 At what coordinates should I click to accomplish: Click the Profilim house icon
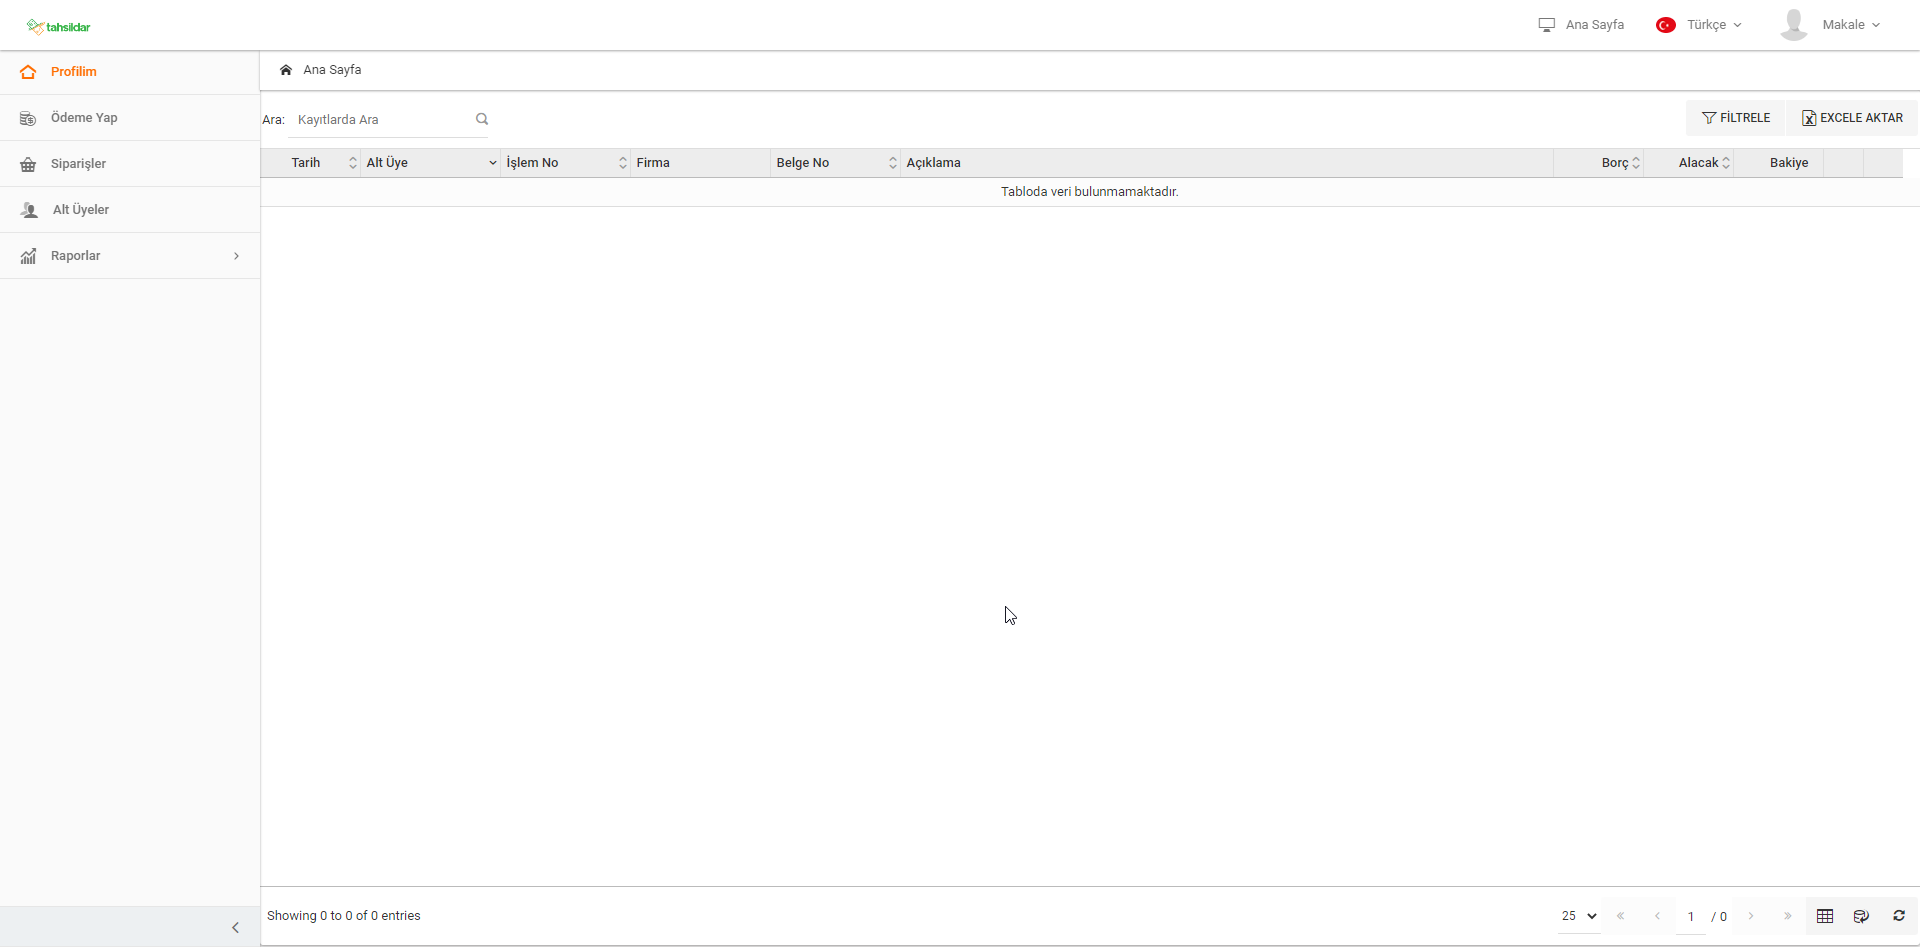pyautogui.click(x=28, y=72)
